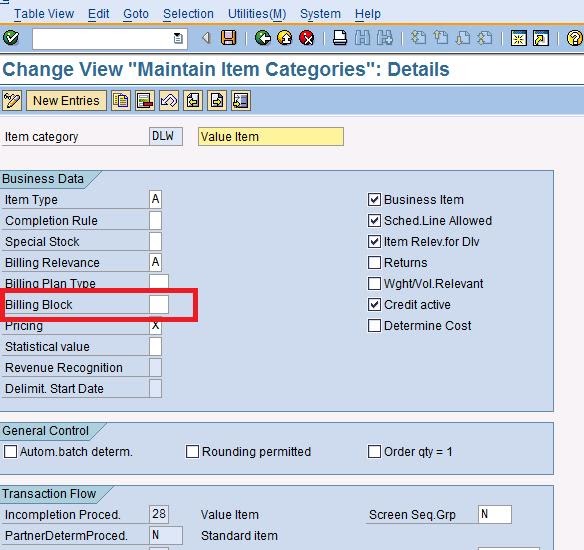Screen dimensions: 584x550
Task: Go back with the green arrow icon
Action: click(263, 38)
